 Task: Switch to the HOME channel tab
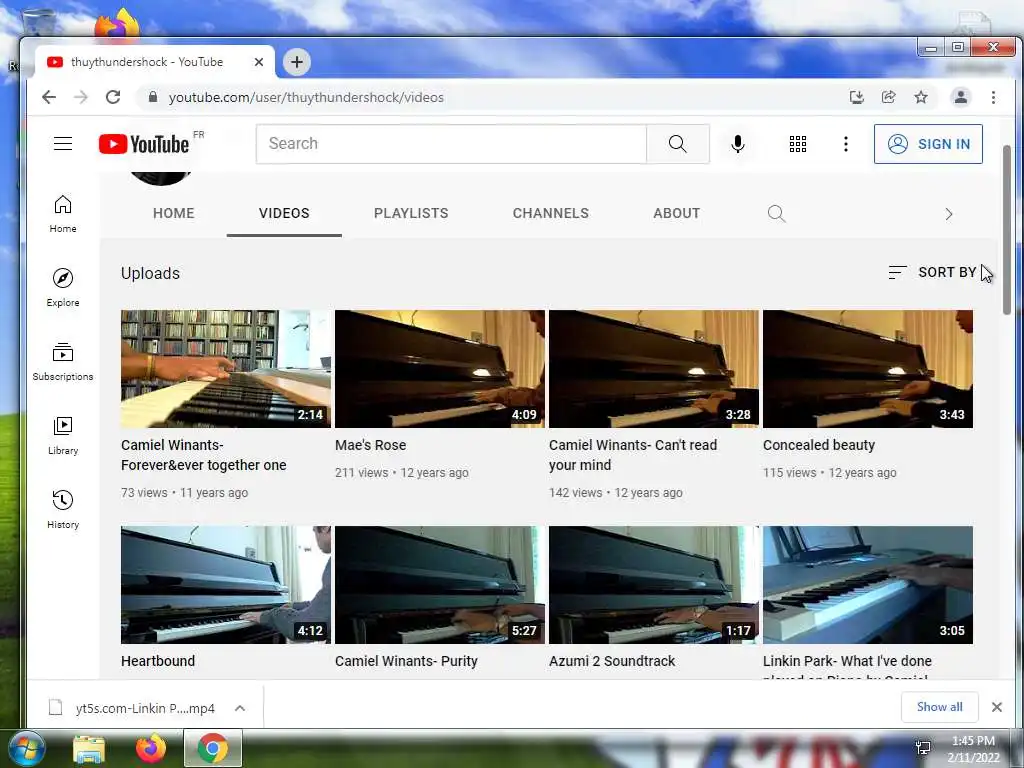pos(174,213)
